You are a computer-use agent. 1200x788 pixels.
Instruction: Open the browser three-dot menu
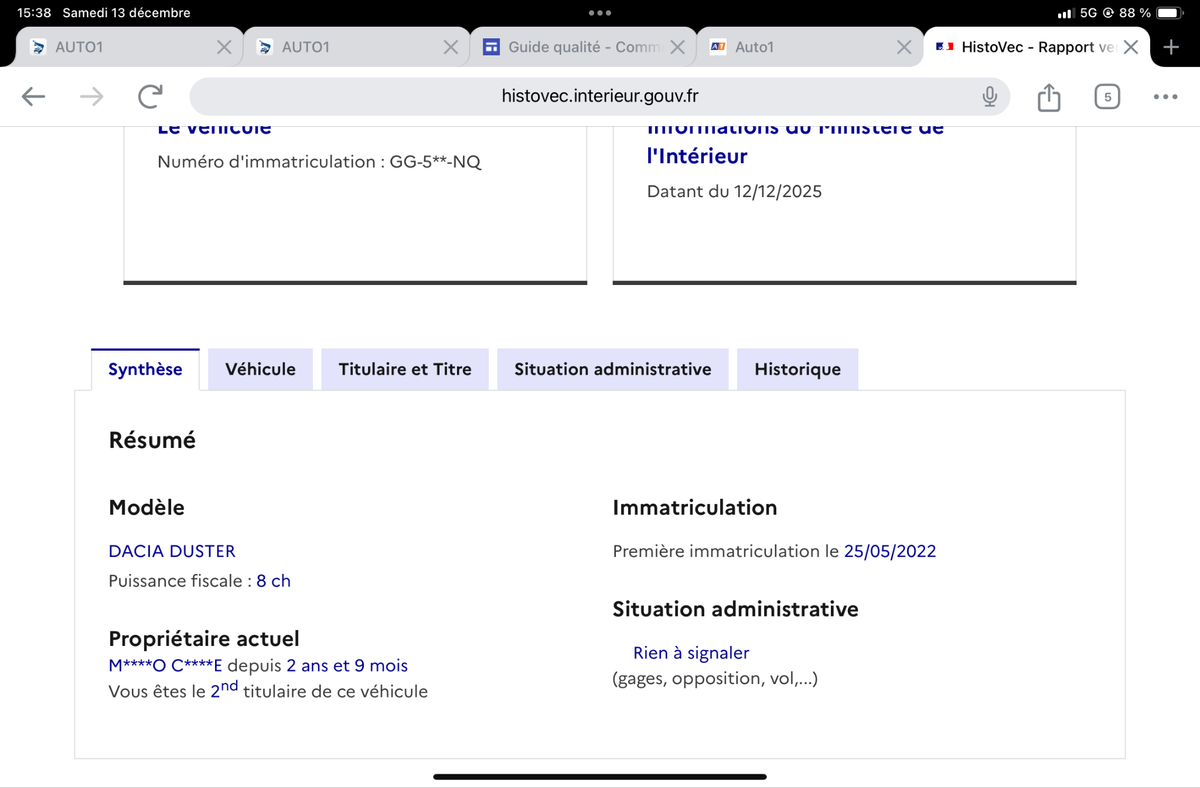1165,97
